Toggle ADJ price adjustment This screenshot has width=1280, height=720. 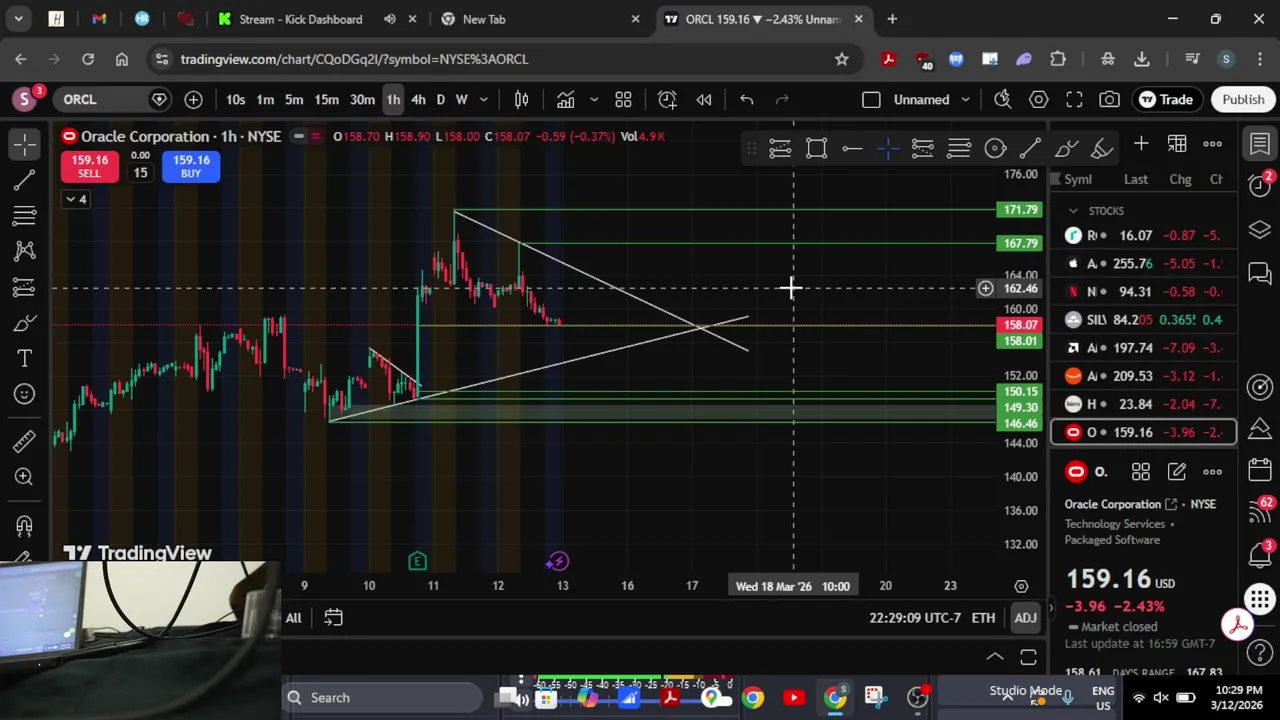[1025, 618]
